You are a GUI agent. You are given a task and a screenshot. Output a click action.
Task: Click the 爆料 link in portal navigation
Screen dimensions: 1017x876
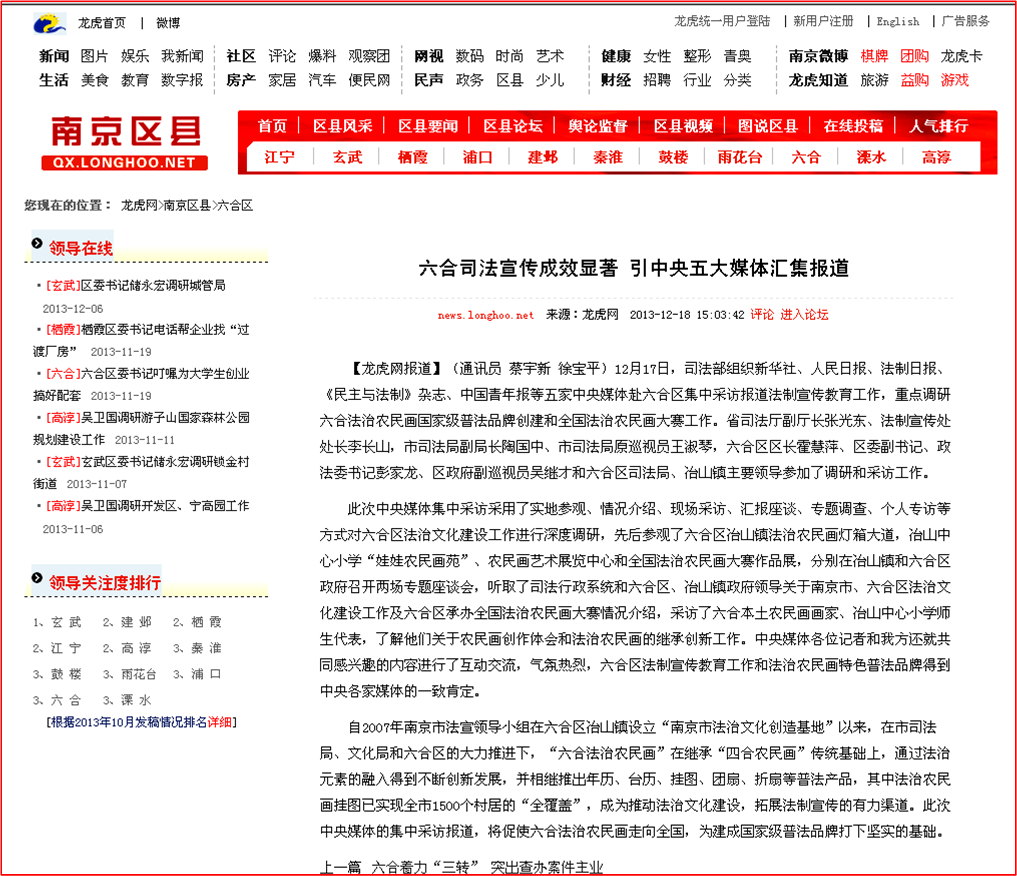[322, 56]
